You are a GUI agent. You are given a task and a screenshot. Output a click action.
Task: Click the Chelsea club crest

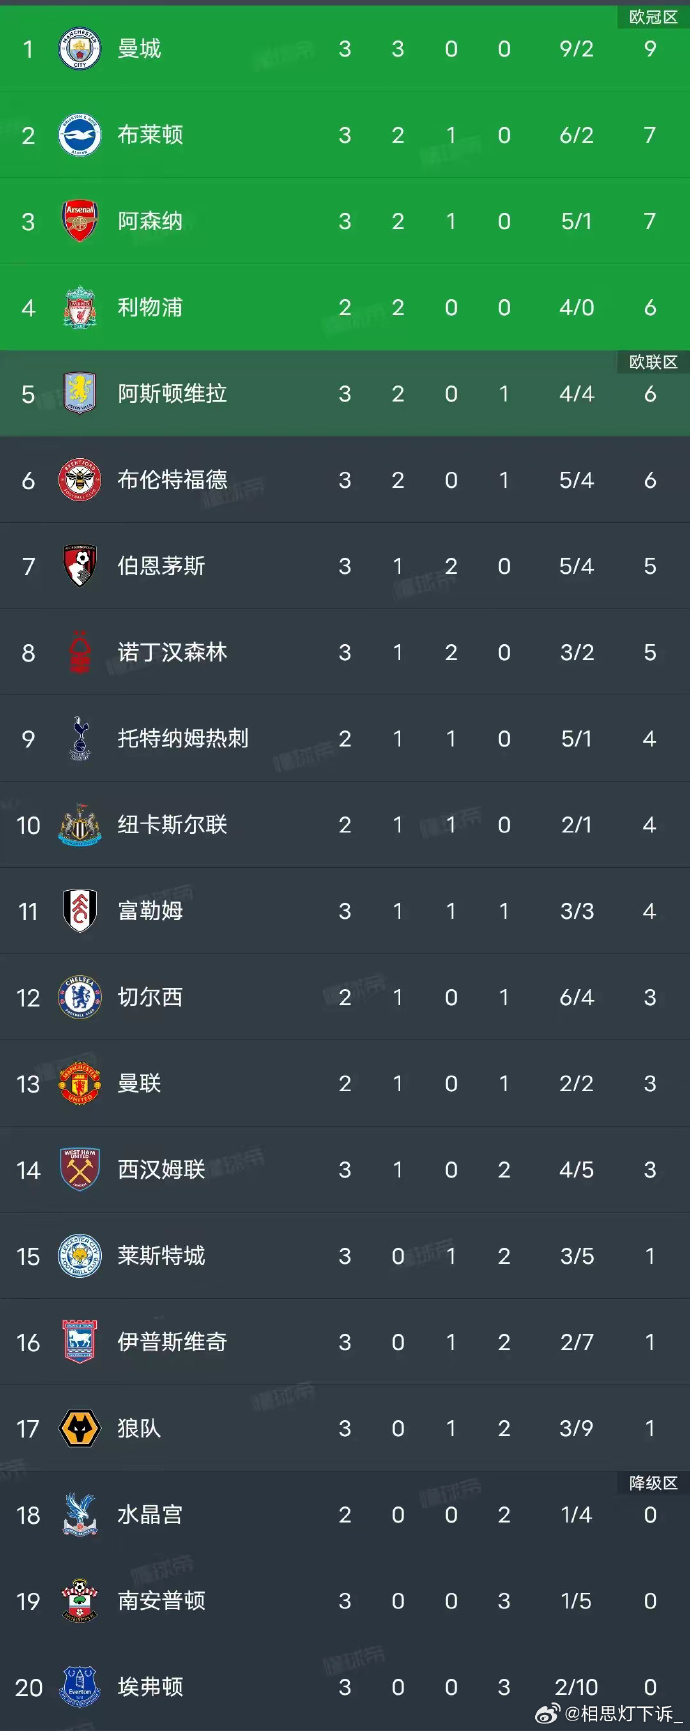(x=80, y=997)
